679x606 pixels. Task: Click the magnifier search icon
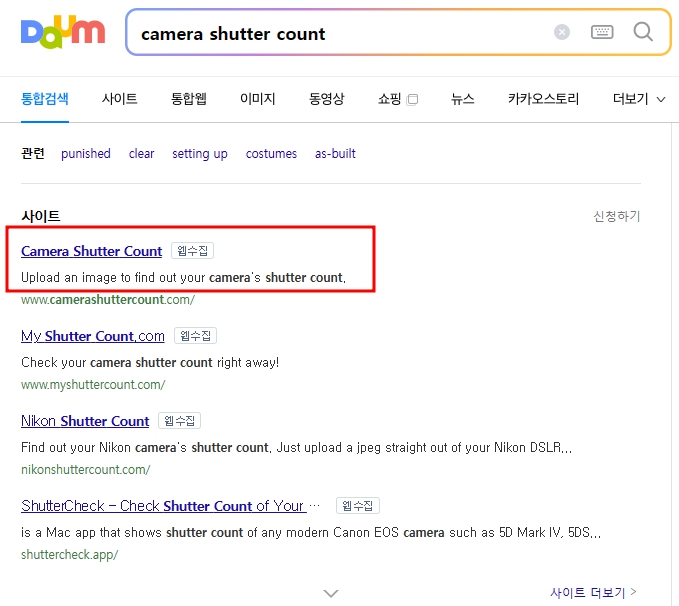tap(643, 32)
